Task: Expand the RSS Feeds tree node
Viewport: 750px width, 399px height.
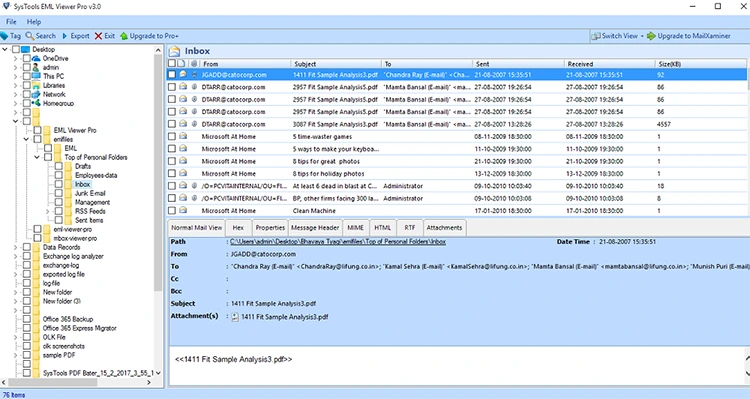Action: click(47, 211)
